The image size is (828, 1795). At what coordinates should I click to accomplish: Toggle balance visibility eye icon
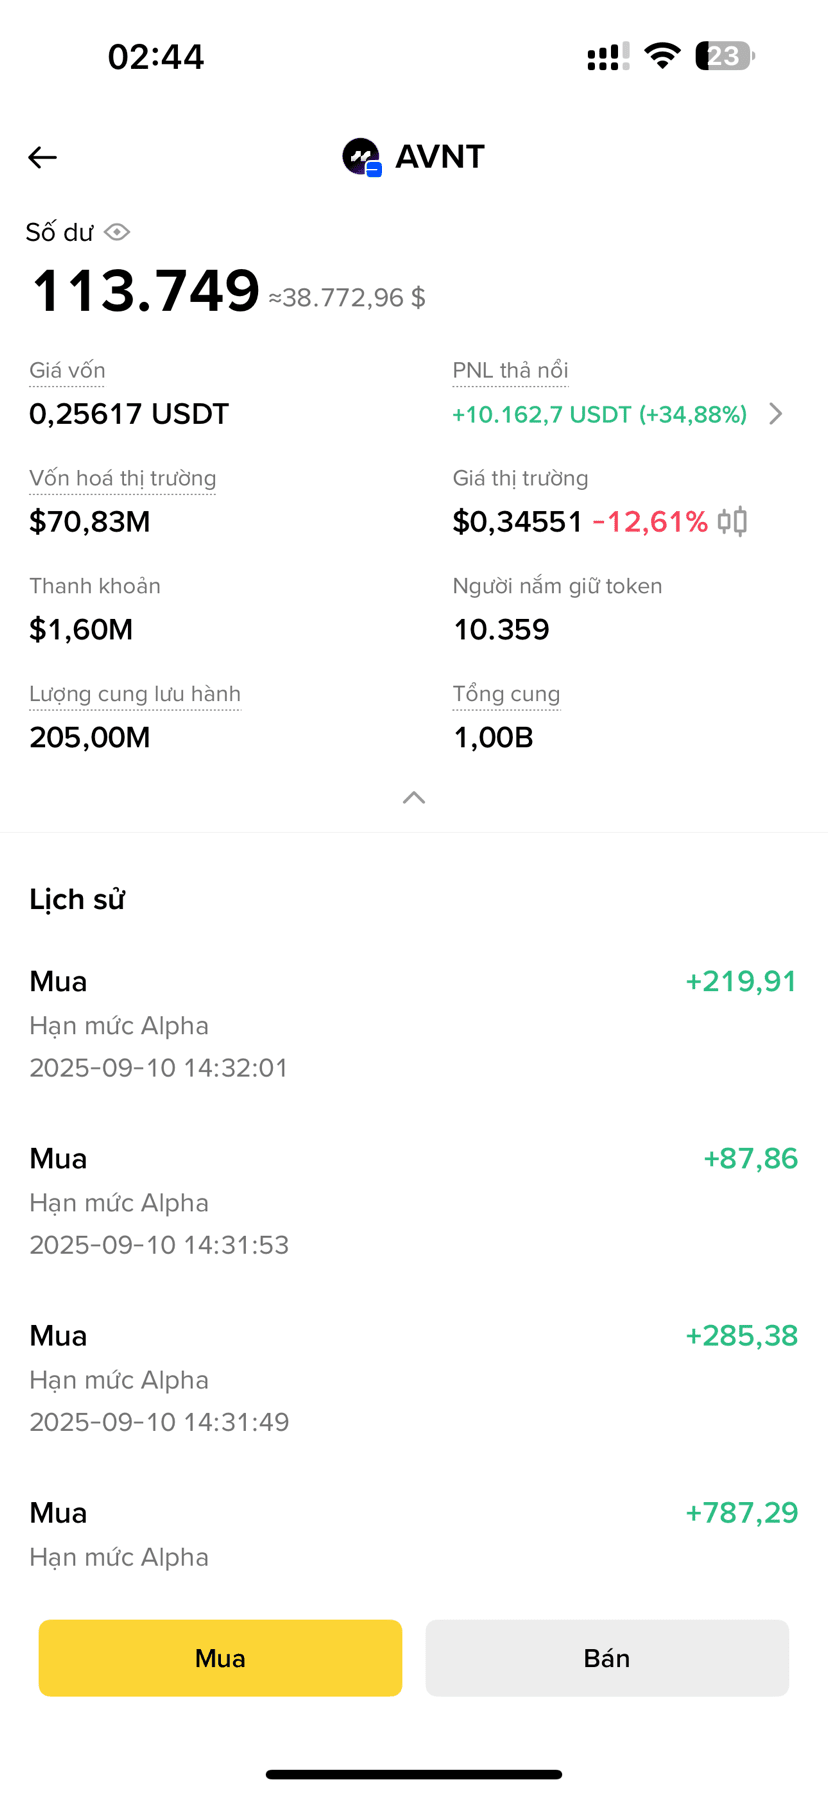(117, 232)
